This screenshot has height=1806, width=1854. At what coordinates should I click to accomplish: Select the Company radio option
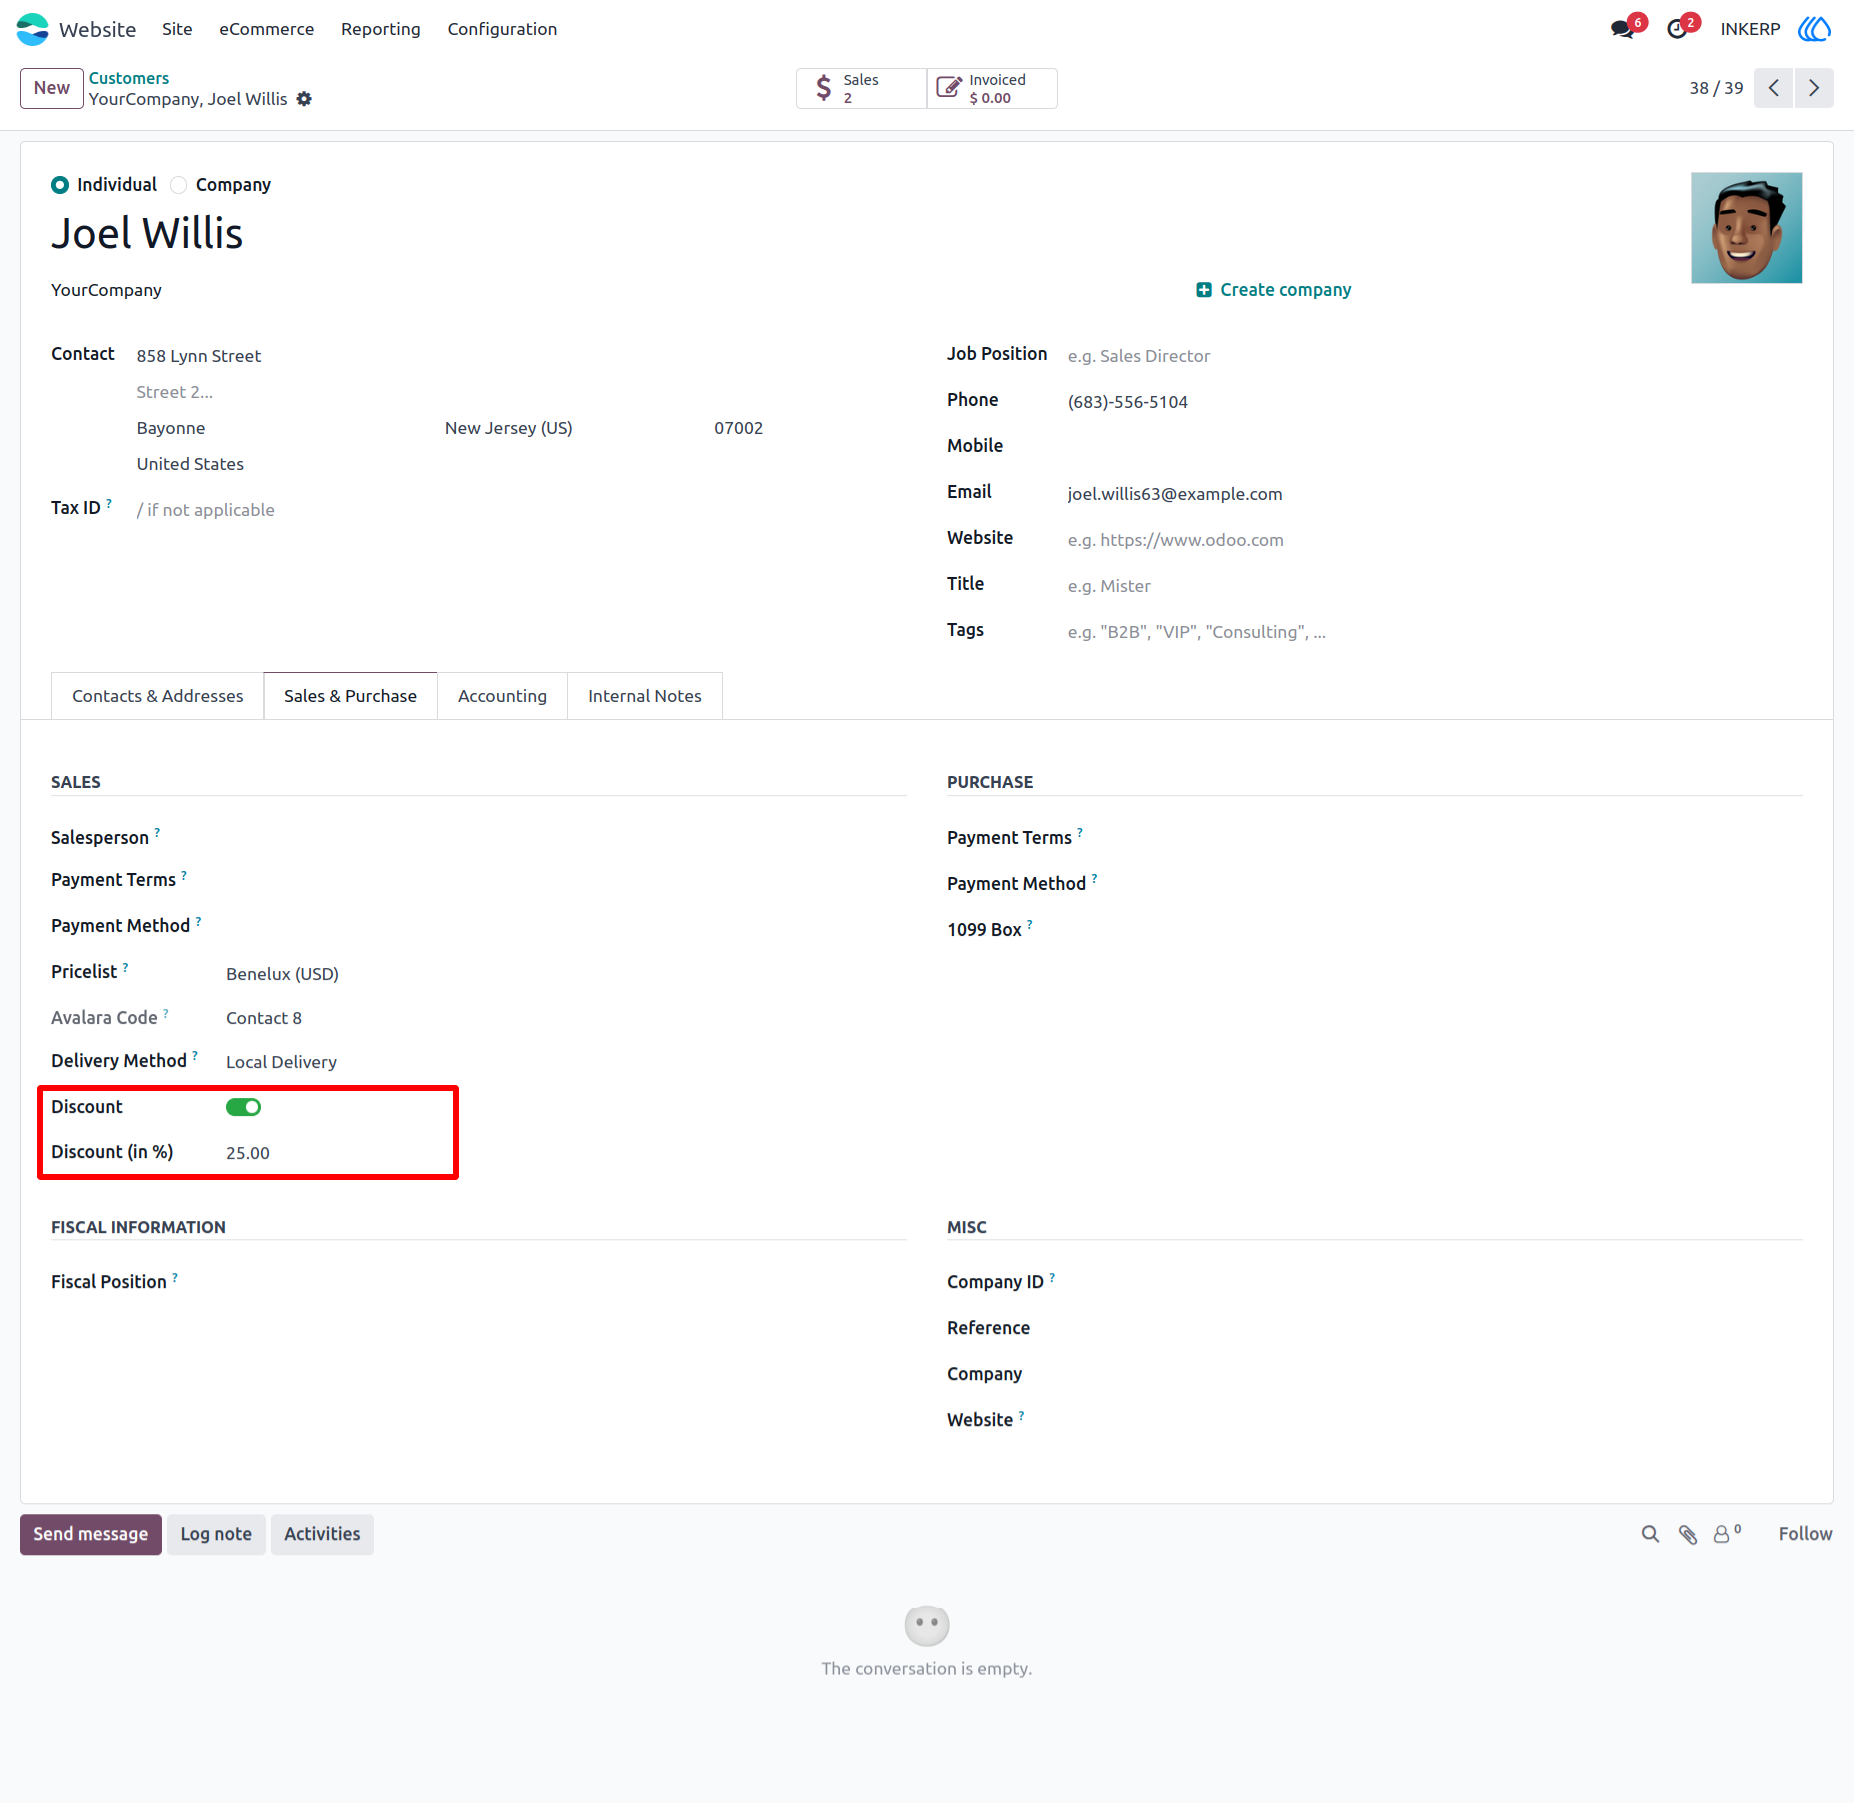179,185
